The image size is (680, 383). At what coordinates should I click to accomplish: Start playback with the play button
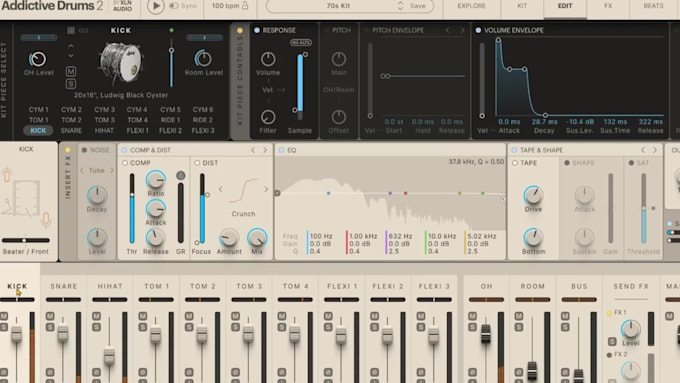click(155, 6)
